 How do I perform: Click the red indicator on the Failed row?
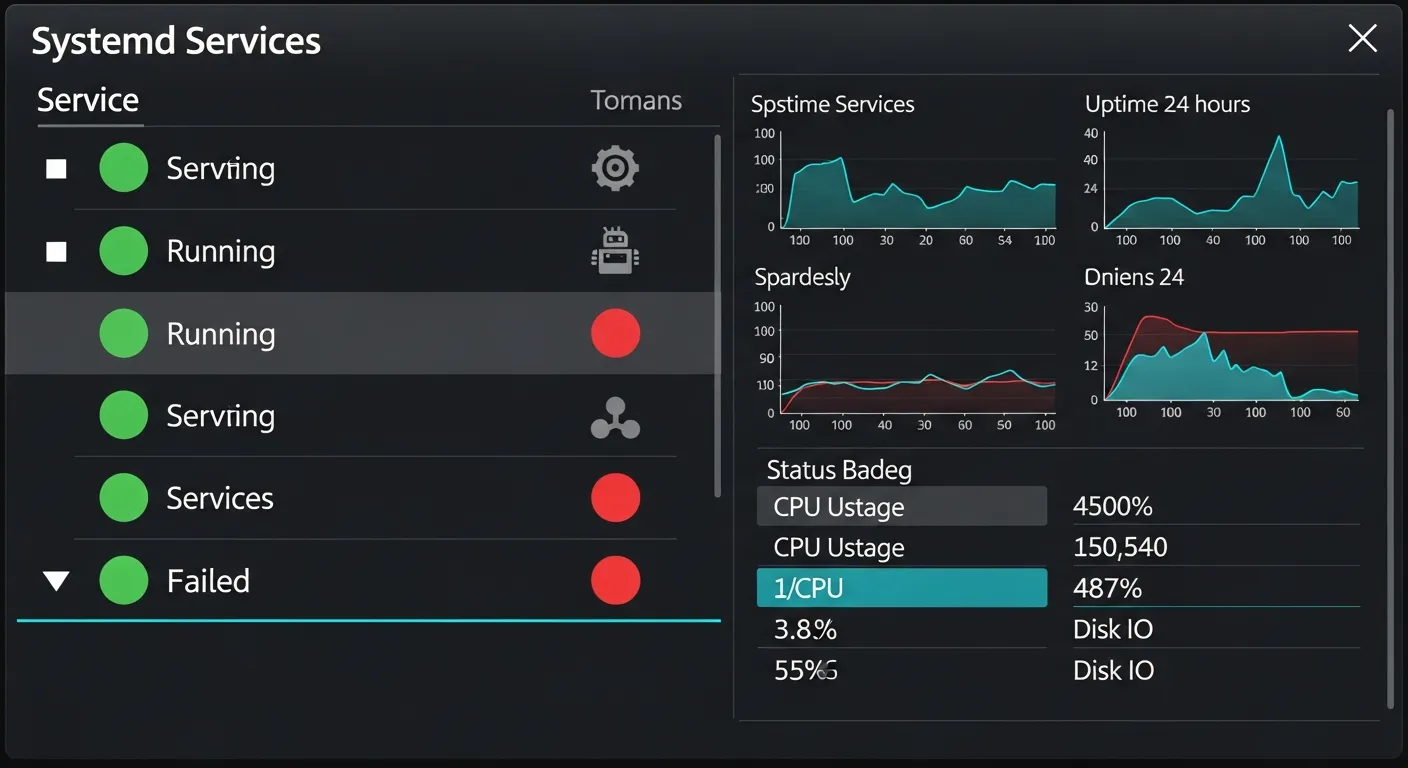[x=614, y=580]
